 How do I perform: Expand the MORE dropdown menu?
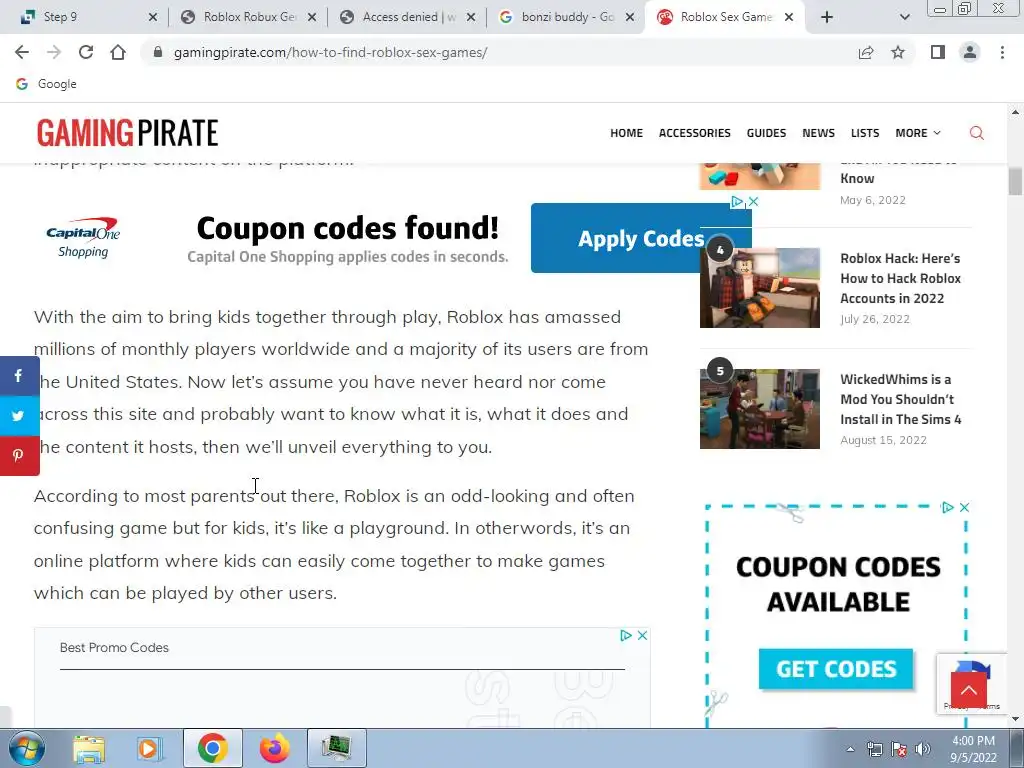pos(918,133)
